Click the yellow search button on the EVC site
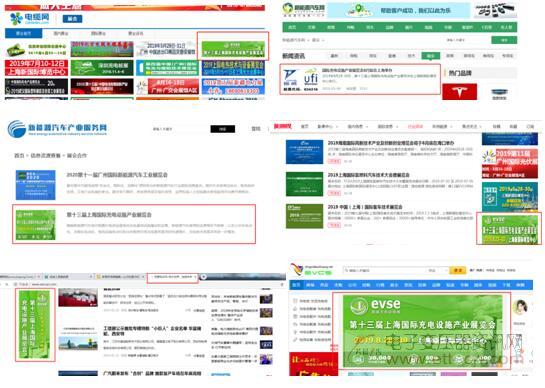The image size is (545, 388). coord(458,270)
